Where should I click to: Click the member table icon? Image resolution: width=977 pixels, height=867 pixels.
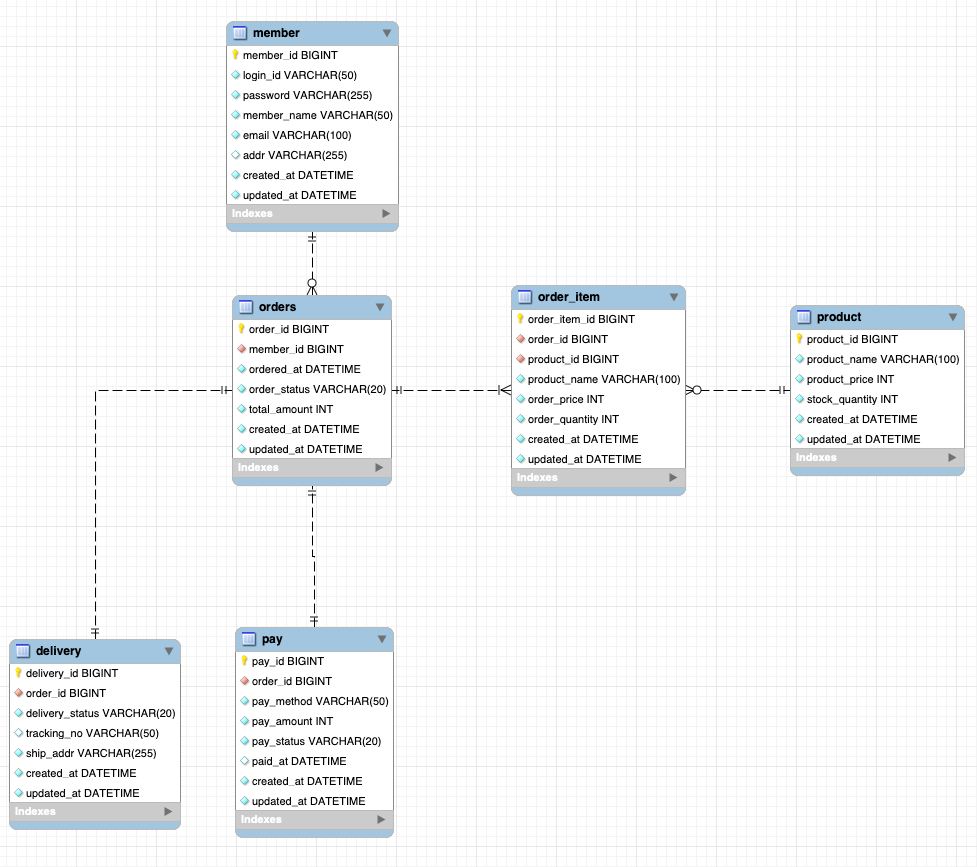(240, 33)
